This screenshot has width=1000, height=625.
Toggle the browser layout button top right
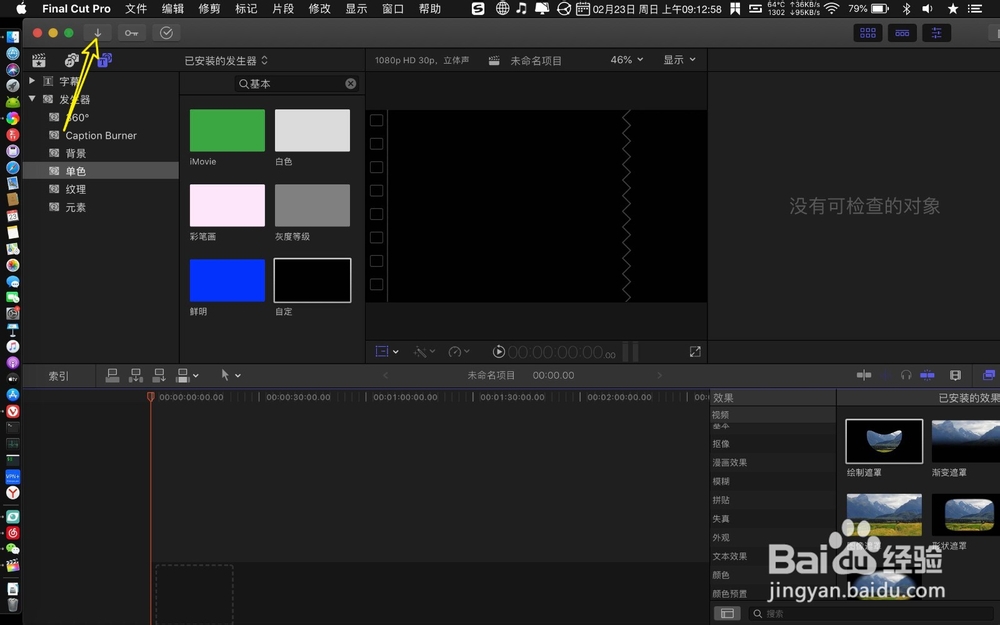[x=868, y=32]
